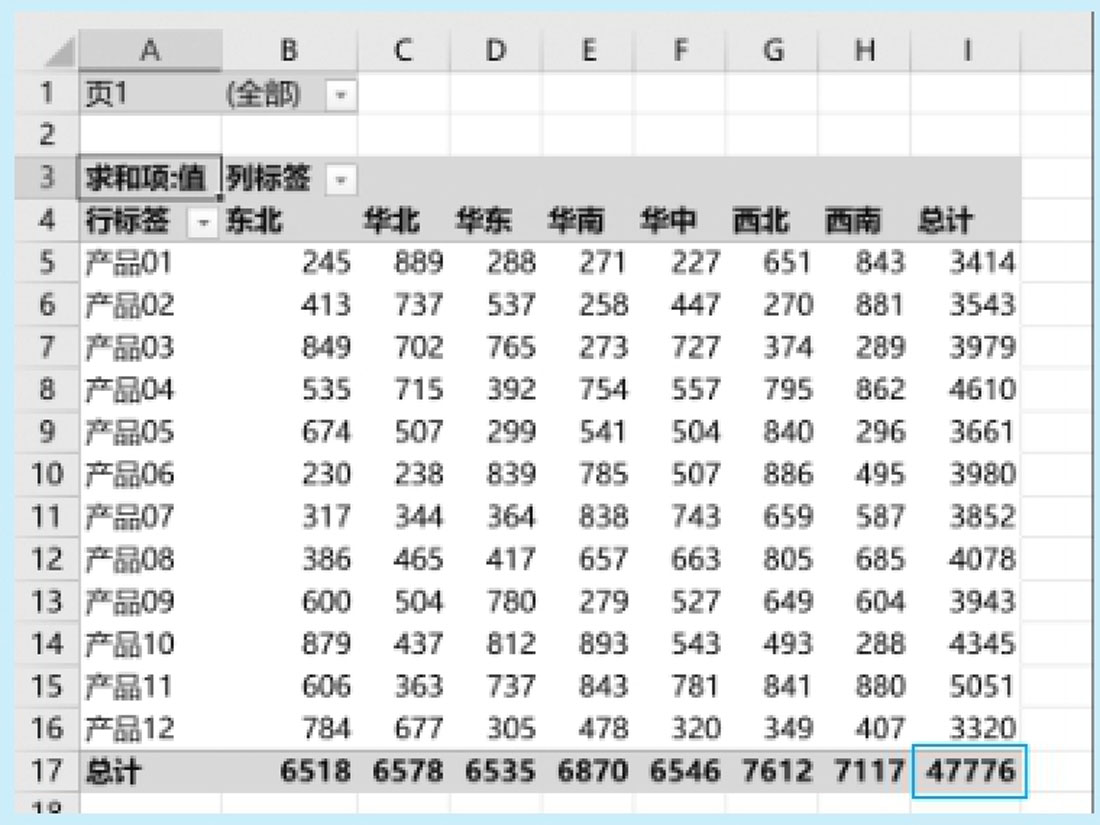Click row 17 header number
Viewport: 1100px width, 825px height.
click(45, 771)
